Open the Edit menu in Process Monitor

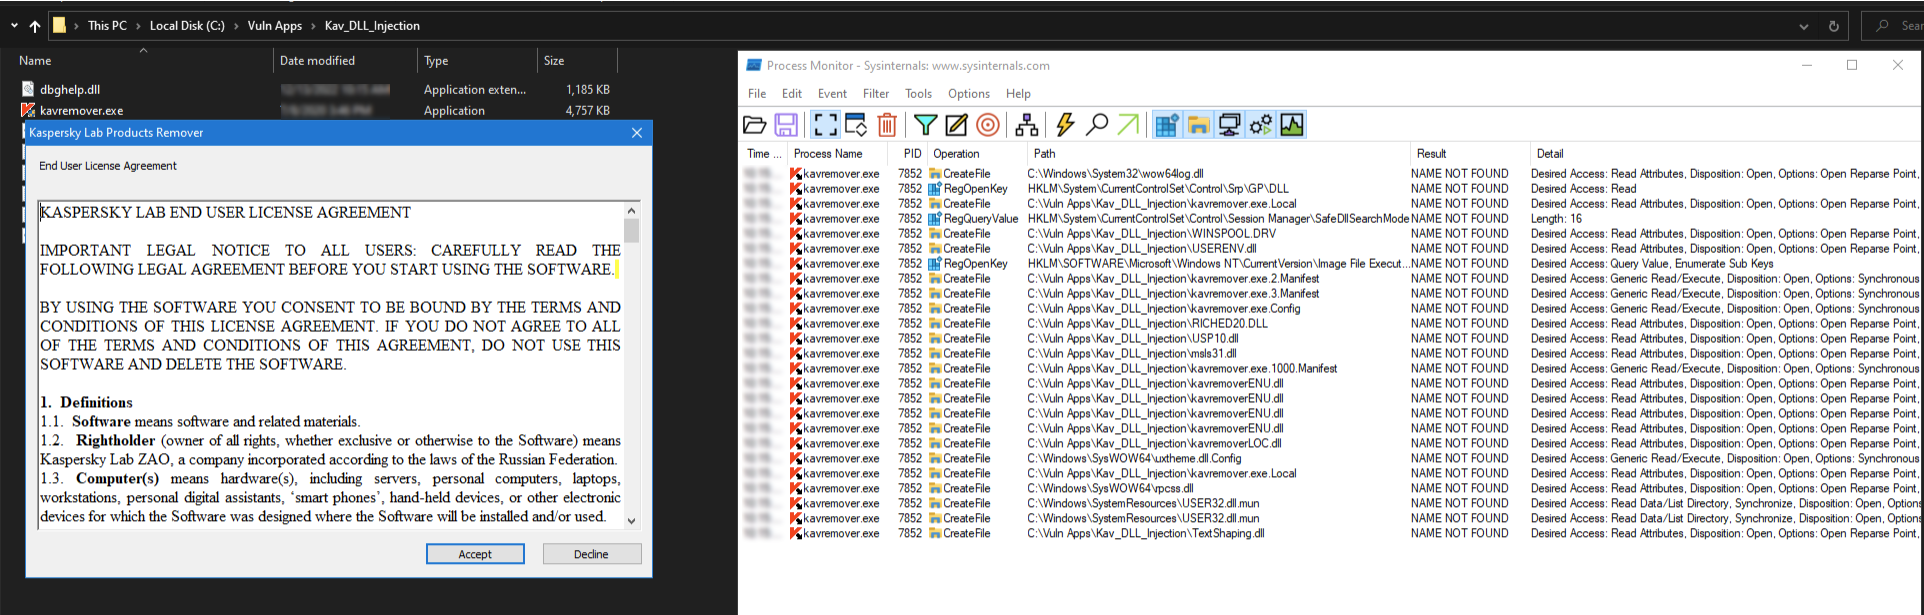click(792, 94)
